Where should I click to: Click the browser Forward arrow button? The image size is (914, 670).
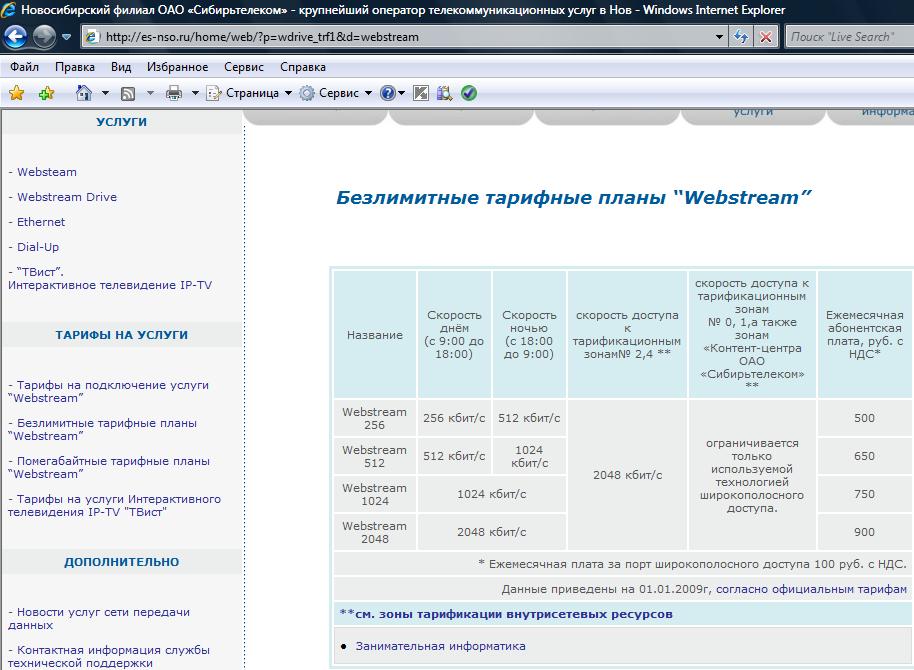pyautogui.click(x=44, y=37)
